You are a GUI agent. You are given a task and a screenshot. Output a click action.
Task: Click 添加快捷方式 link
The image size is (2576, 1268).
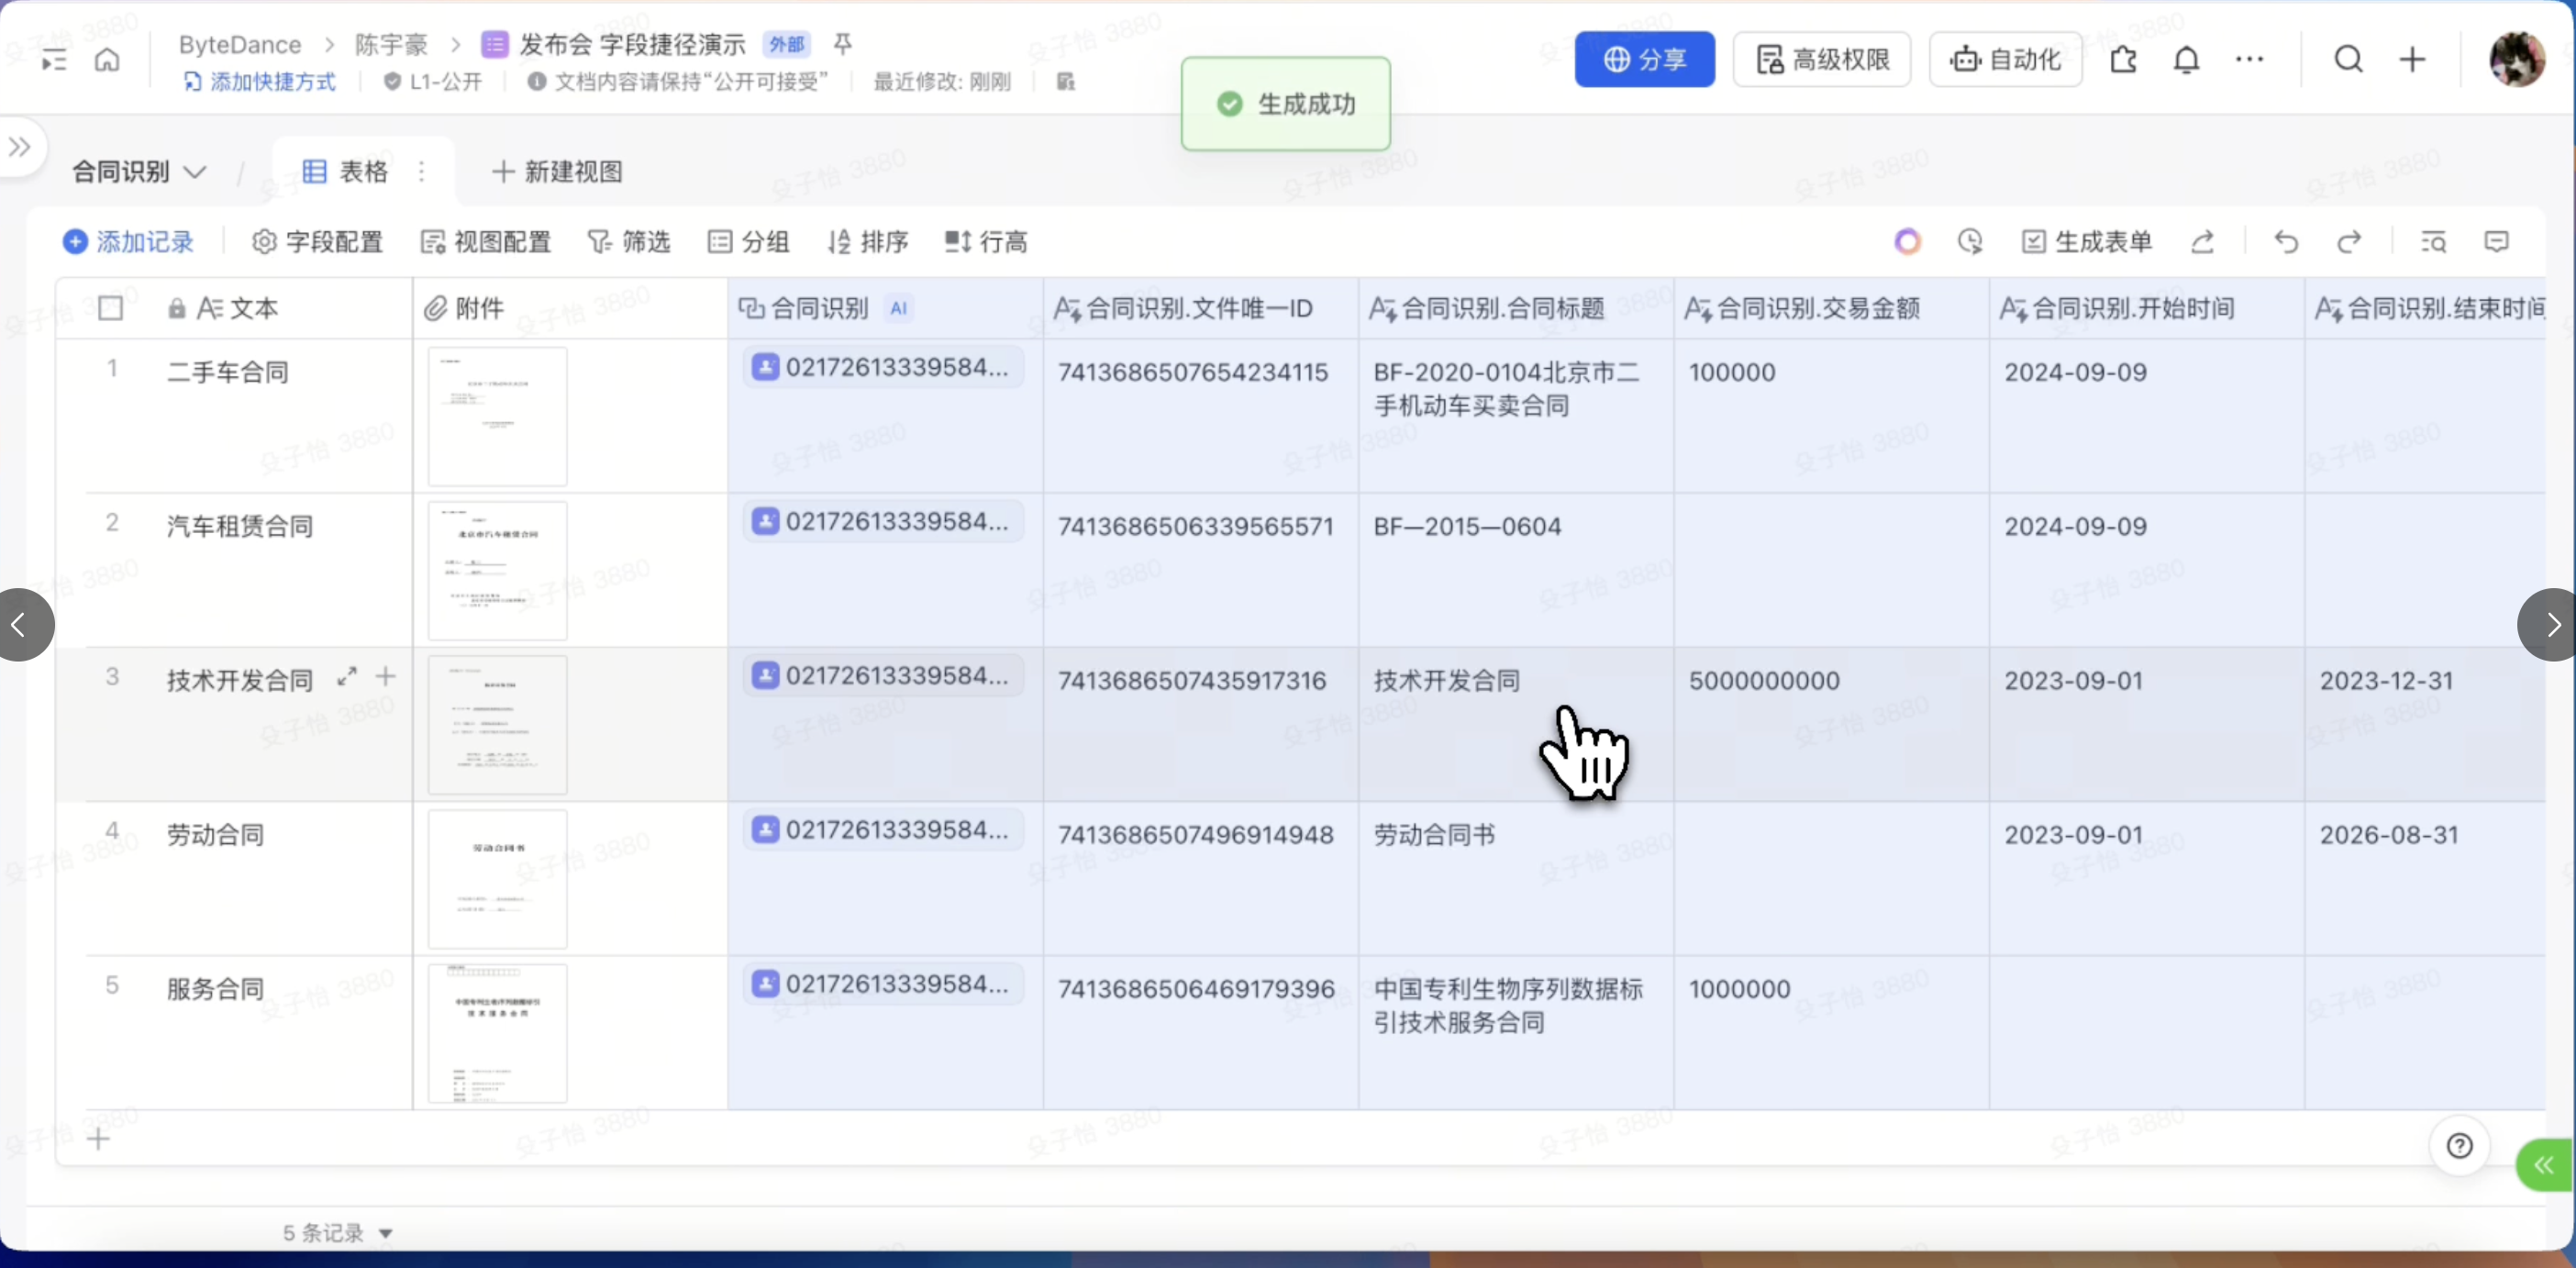261,82
